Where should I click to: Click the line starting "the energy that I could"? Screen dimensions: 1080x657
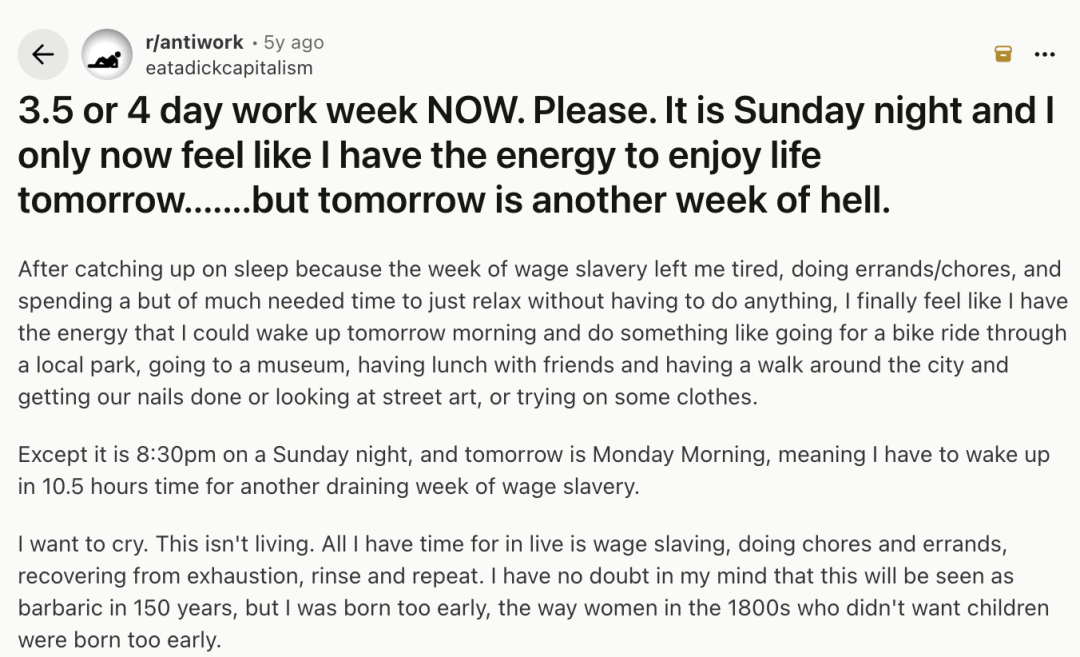pyautogui.click(x=542, y=333)
